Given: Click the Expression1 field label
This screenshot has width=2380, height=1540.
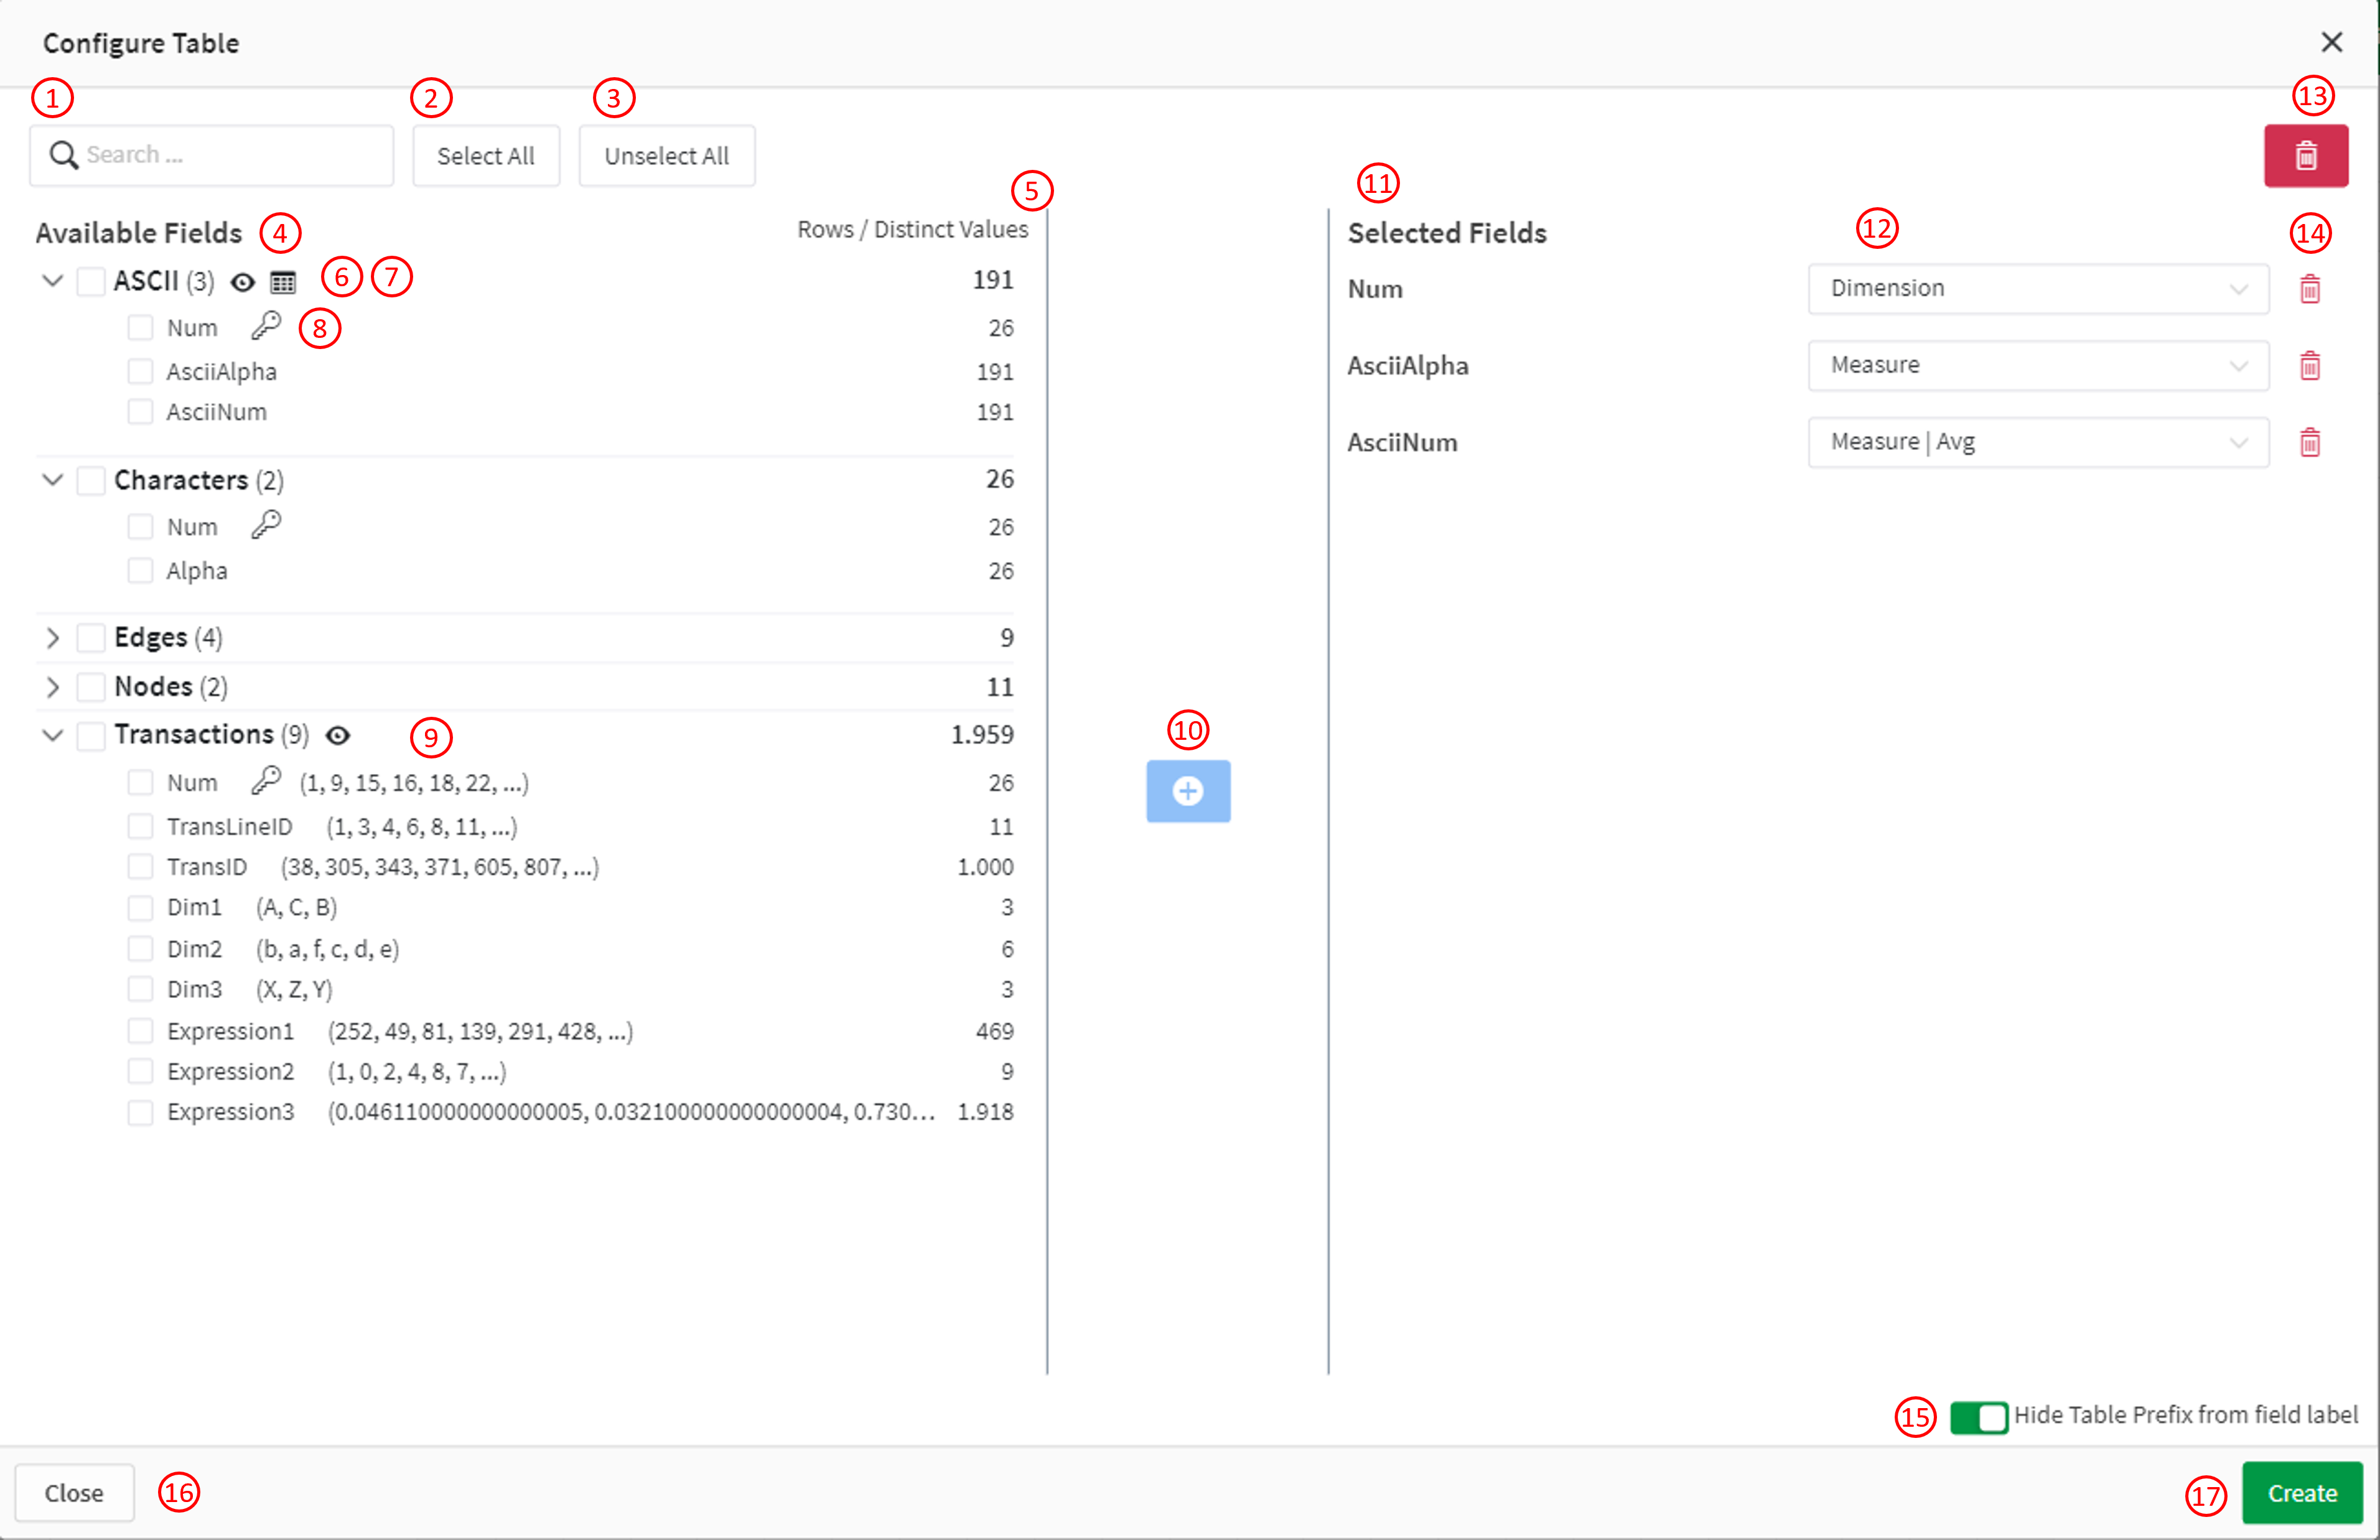Looking at the screenshot, I should point(230,1031).
